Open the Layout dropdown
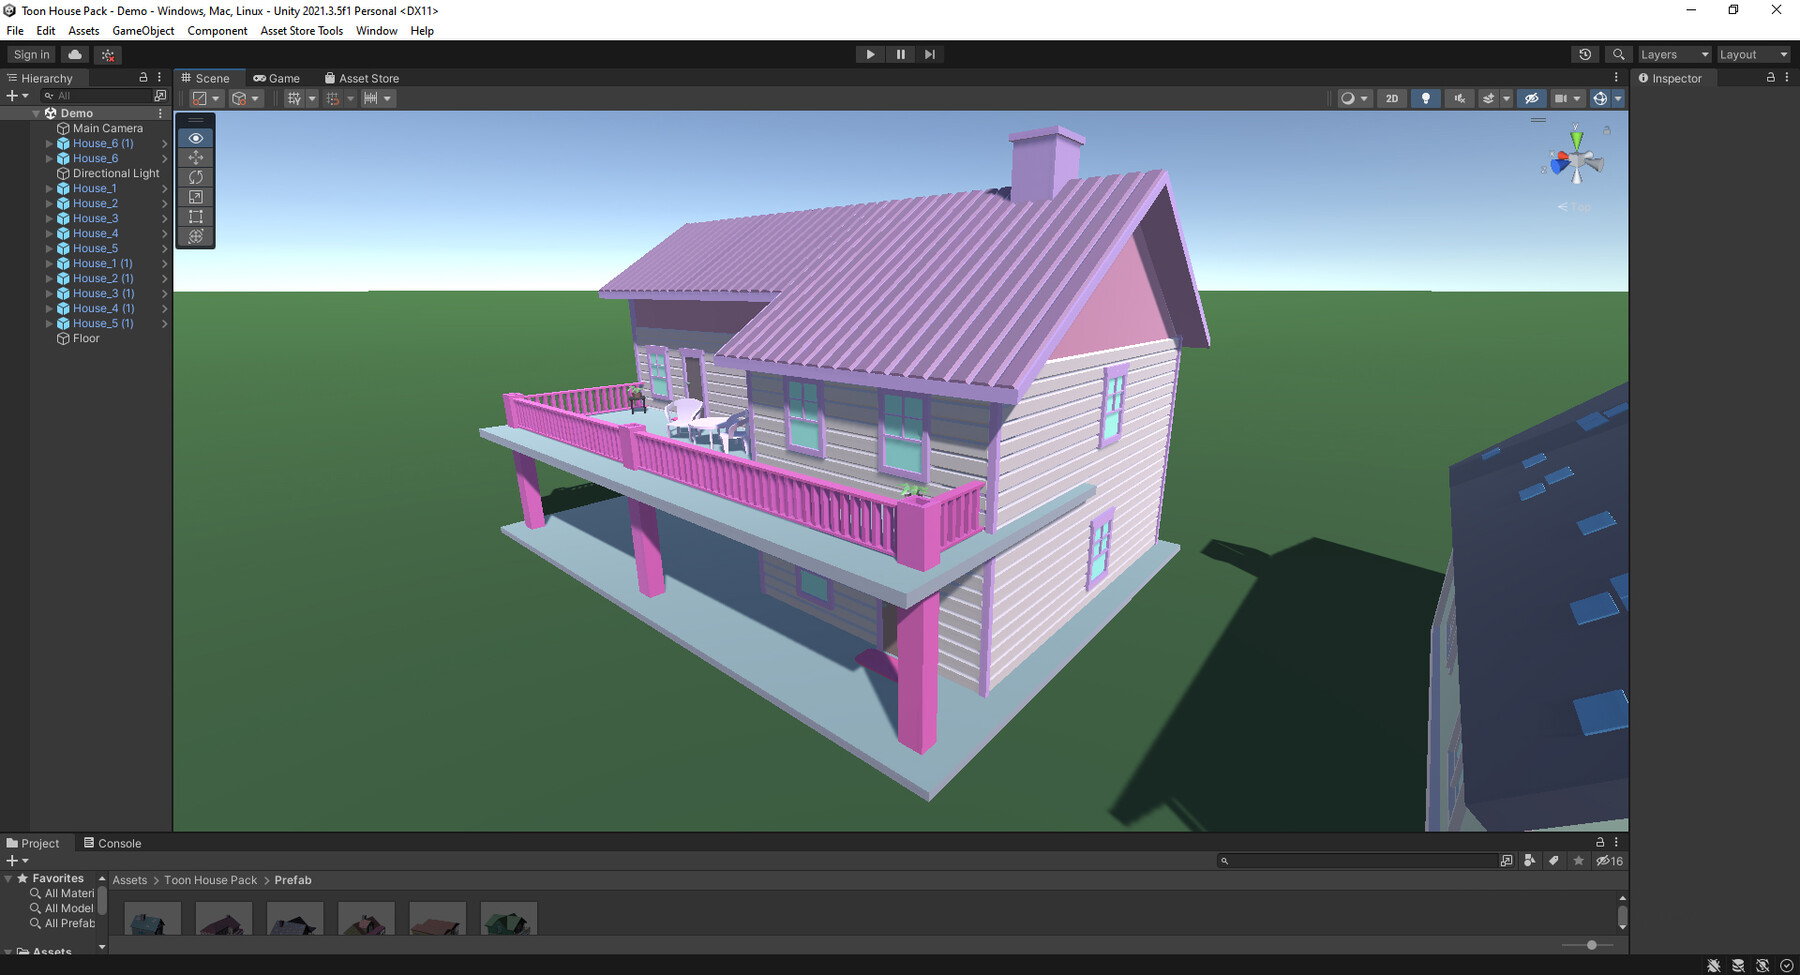The height and width of the screenshot is (975, 1800). coord(1752,54)
